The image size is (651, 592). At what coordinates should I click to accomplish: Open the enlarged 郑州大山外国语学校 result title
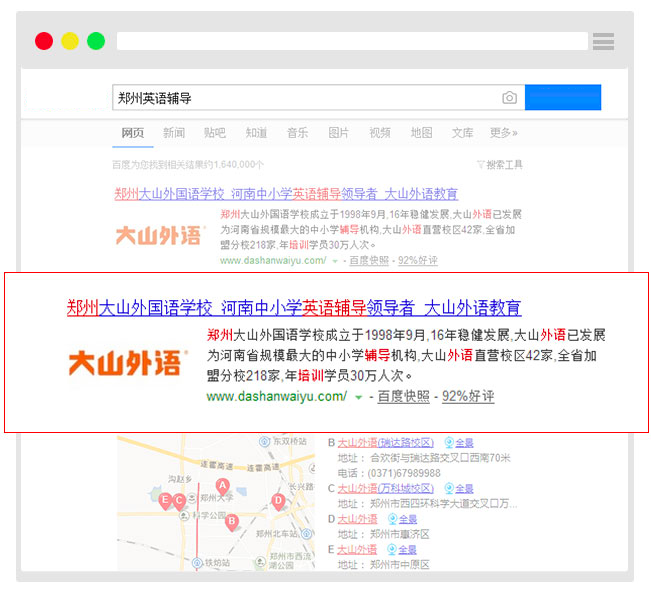click(294, 308)
